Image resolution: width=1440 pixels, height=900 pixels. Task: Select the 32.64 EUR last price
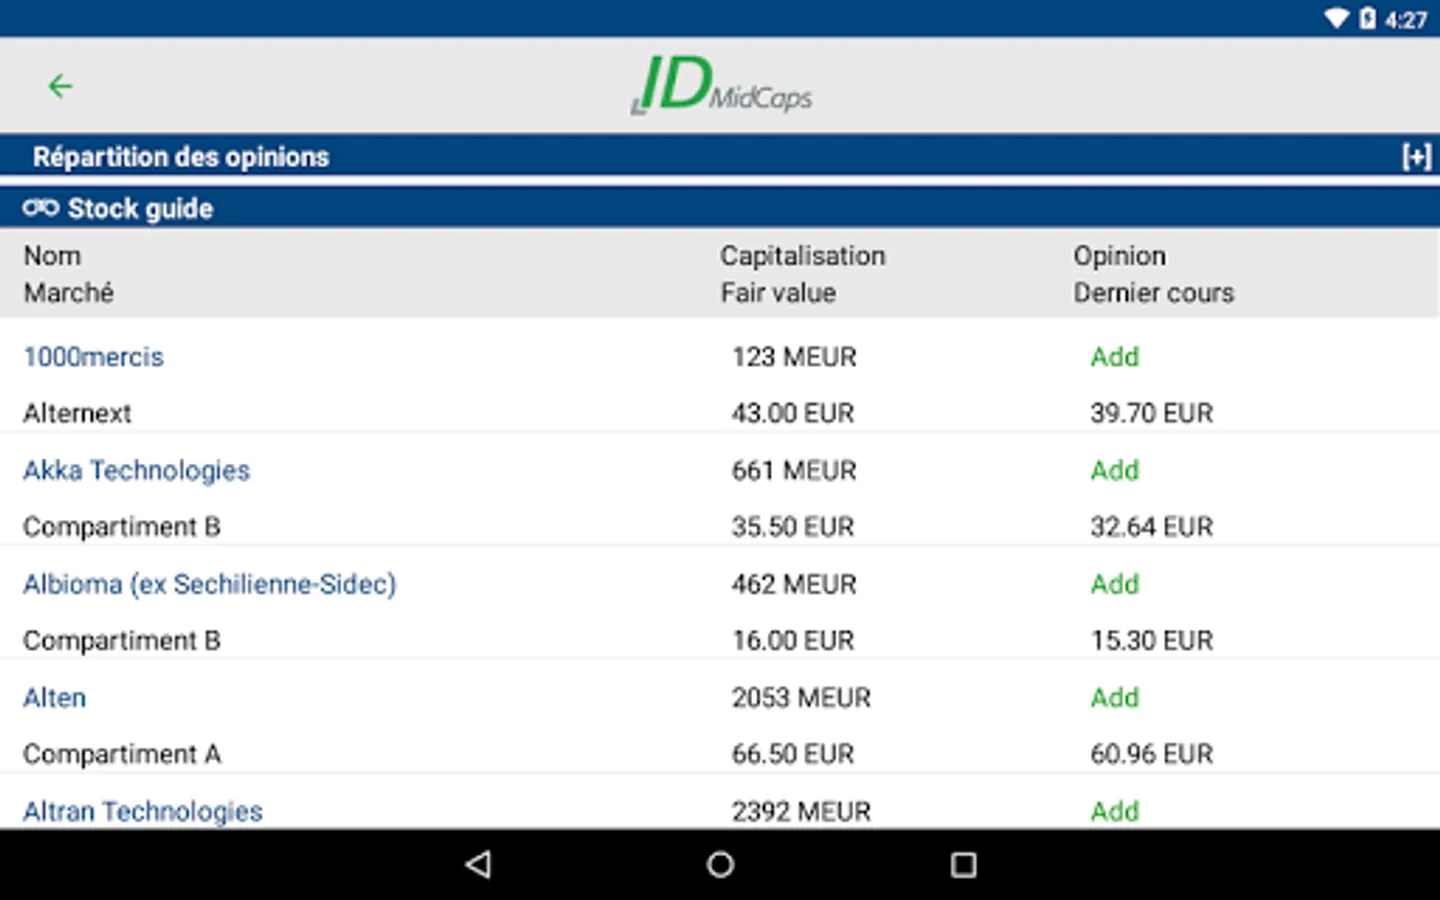pyautogui.click(x=1152, y=527)
